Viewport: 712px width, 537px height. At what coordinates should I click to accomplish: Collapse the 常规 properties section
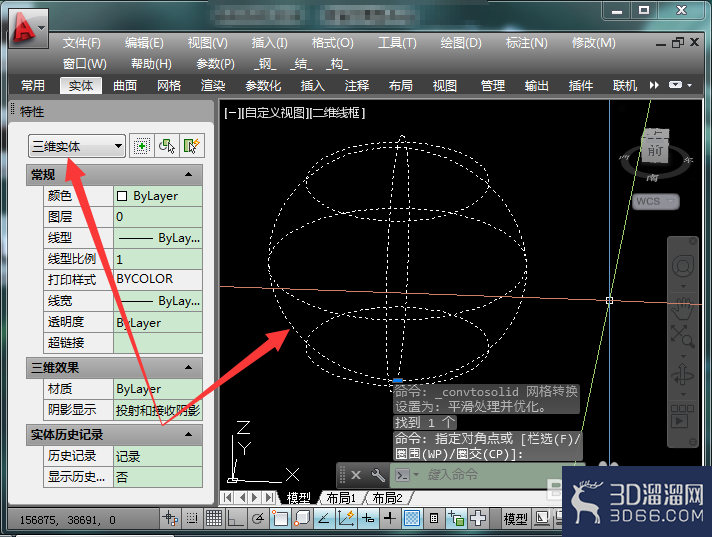point(188,175)
